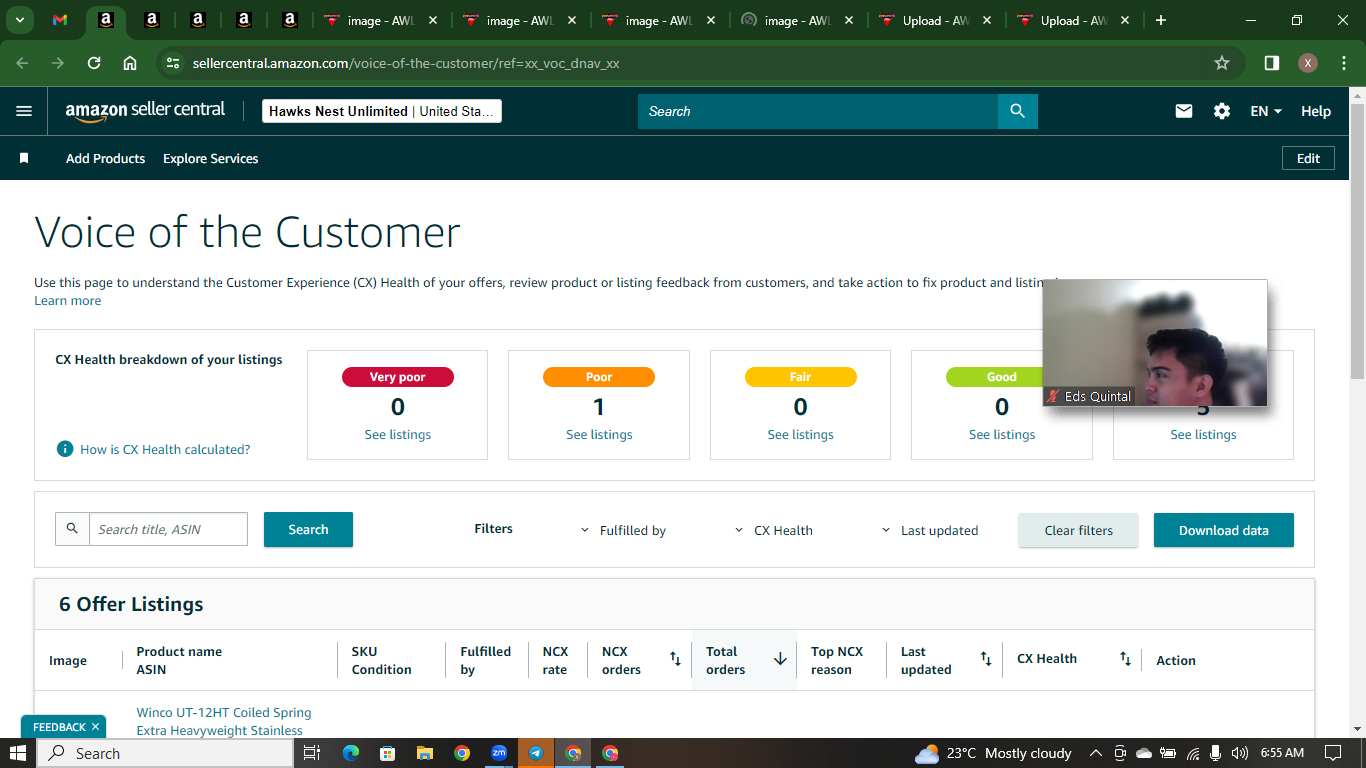Open the Chrome home page

(x=130, y=63)
